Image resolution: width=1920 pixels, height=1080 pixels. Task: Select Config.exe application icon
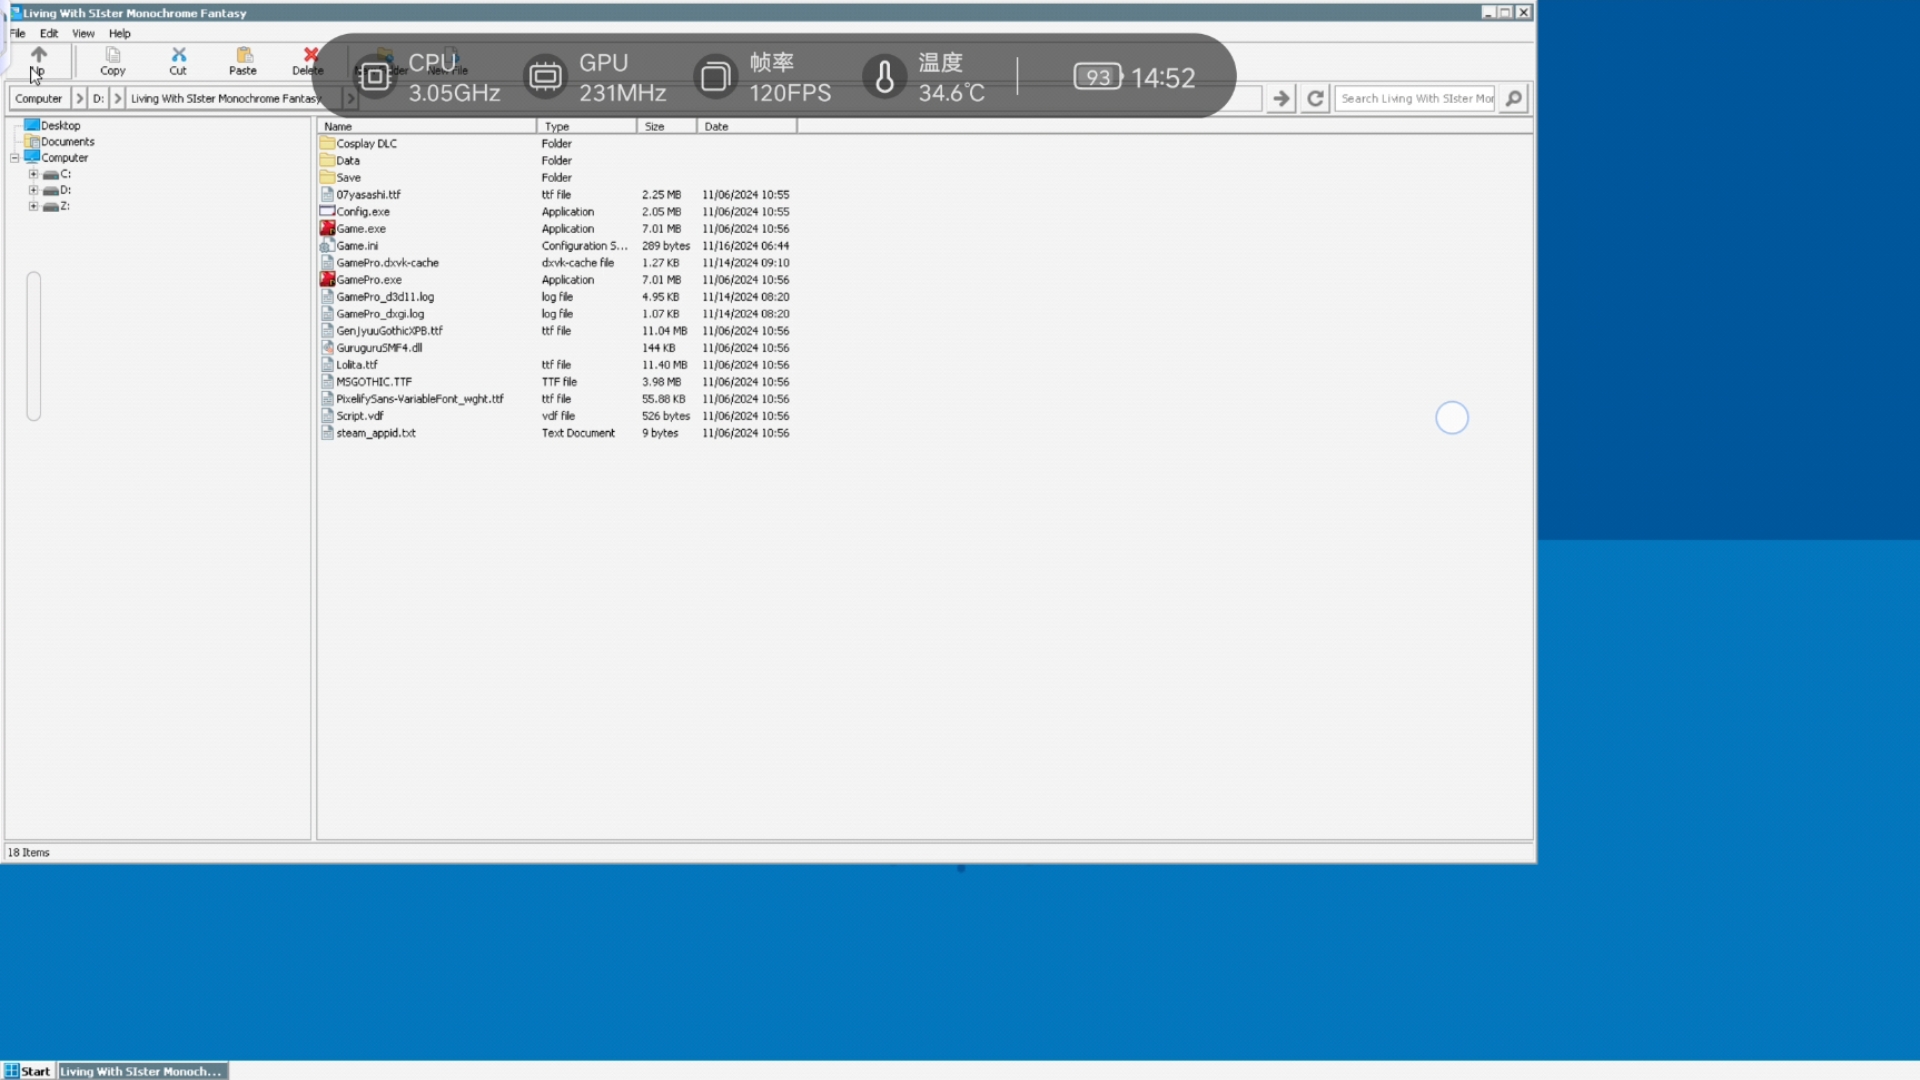click(327, 211)
